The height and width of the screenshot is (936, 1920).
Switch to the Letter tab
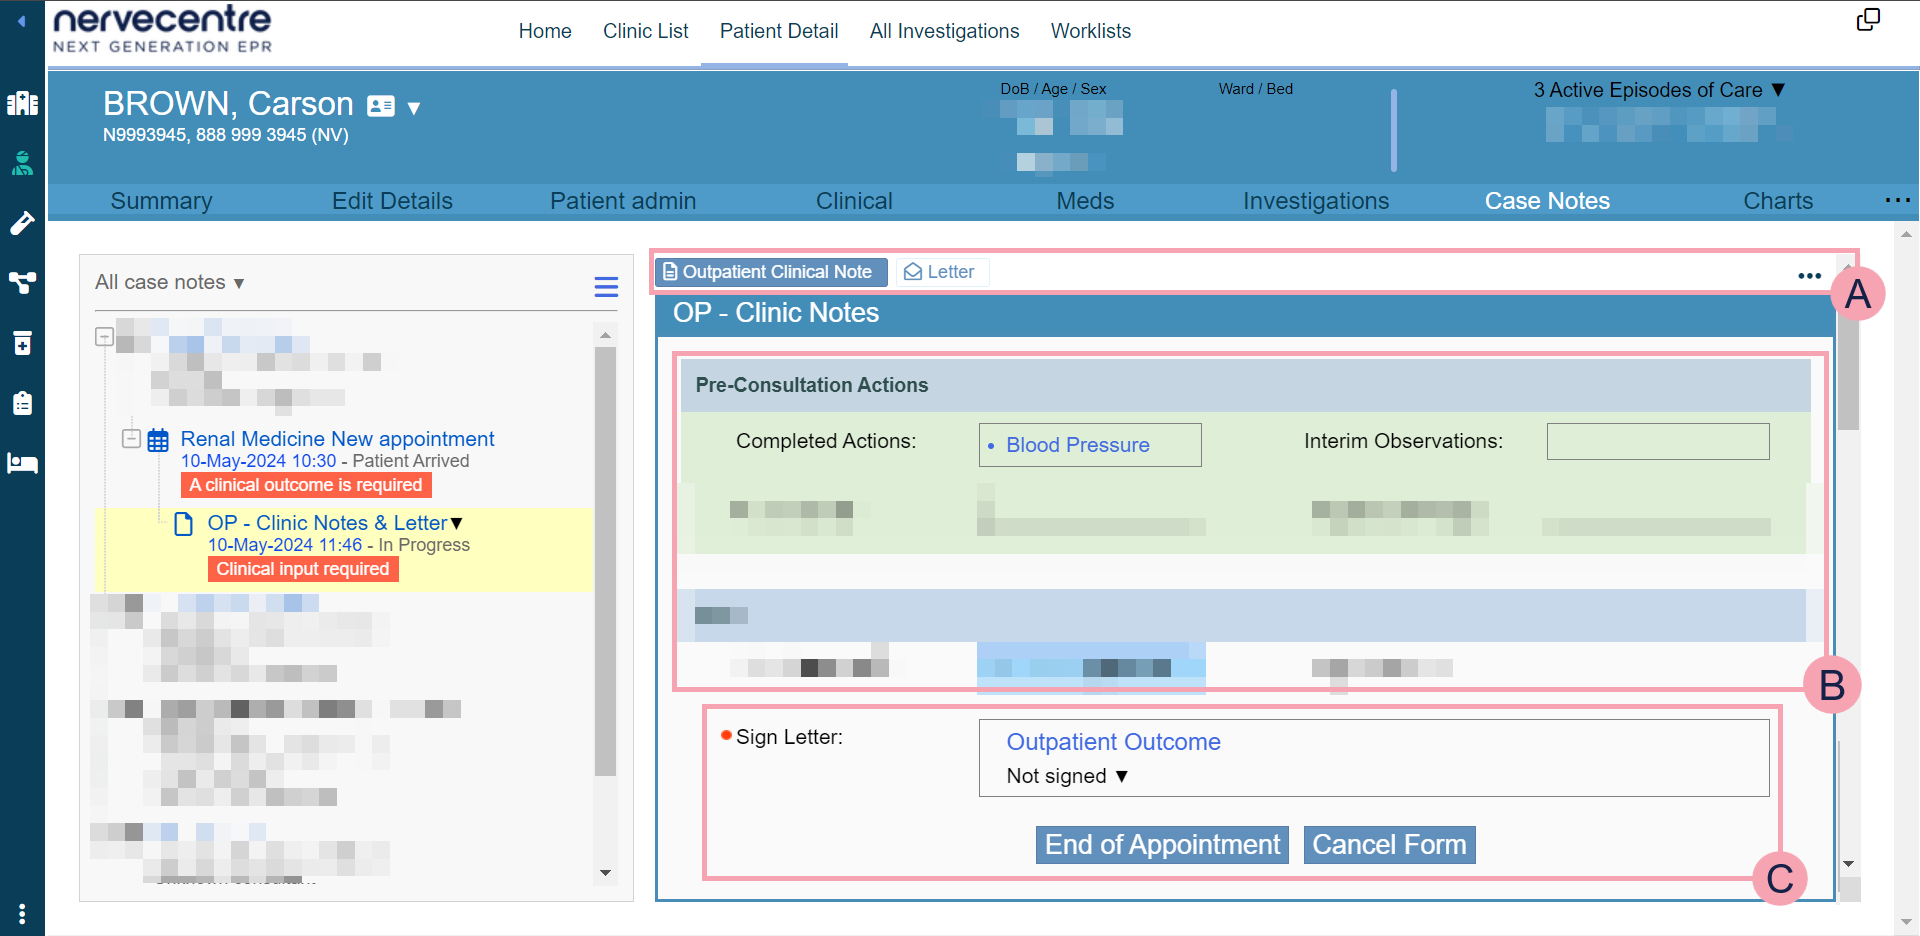[941, 272]
